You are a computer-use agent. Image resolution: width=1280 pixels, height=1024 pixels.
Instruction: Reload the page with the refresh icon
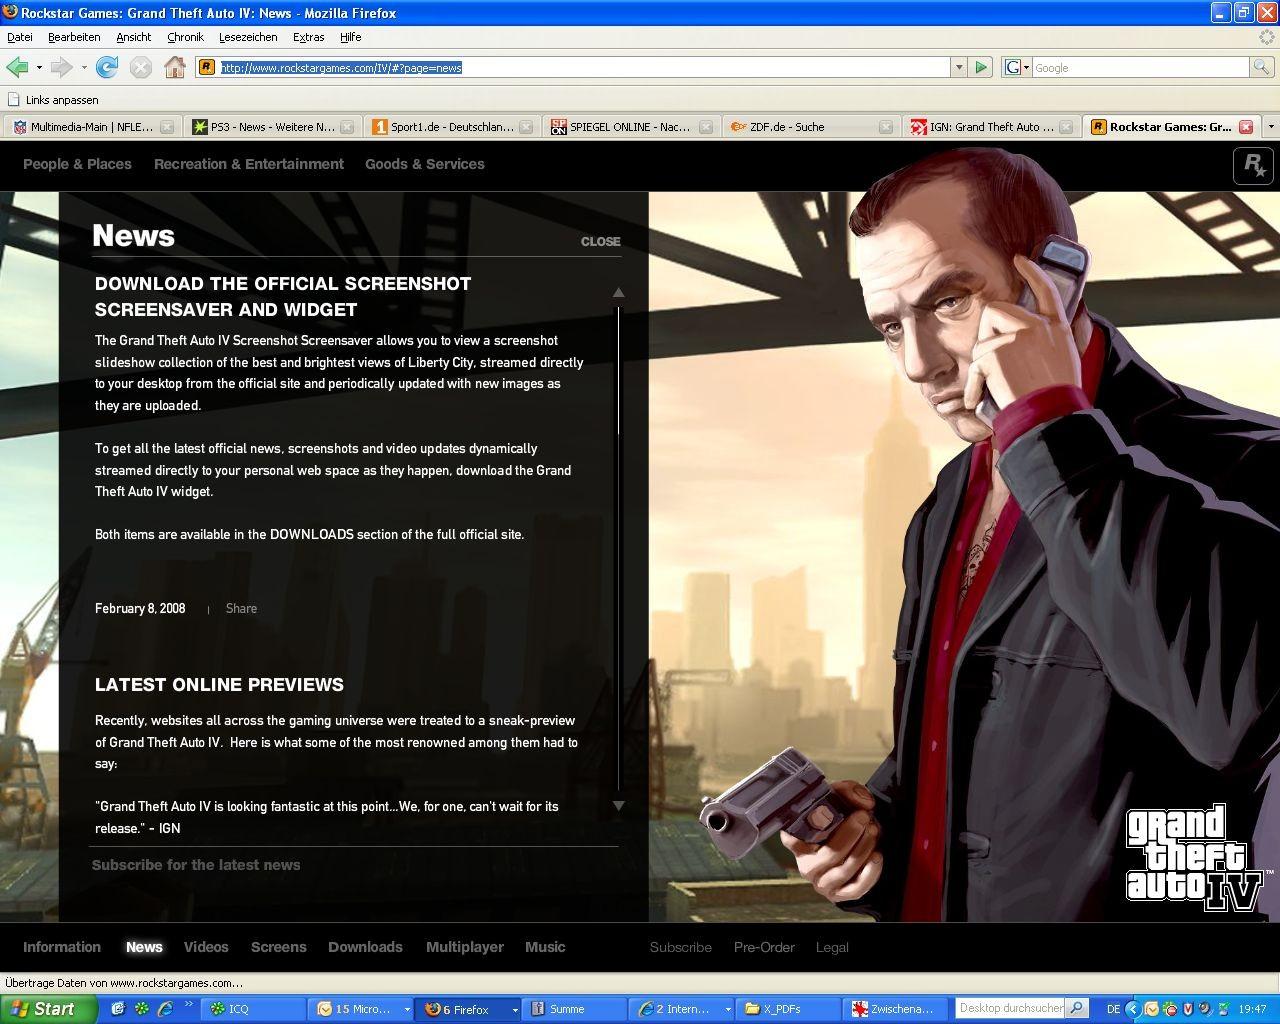(x=107, y=67)
